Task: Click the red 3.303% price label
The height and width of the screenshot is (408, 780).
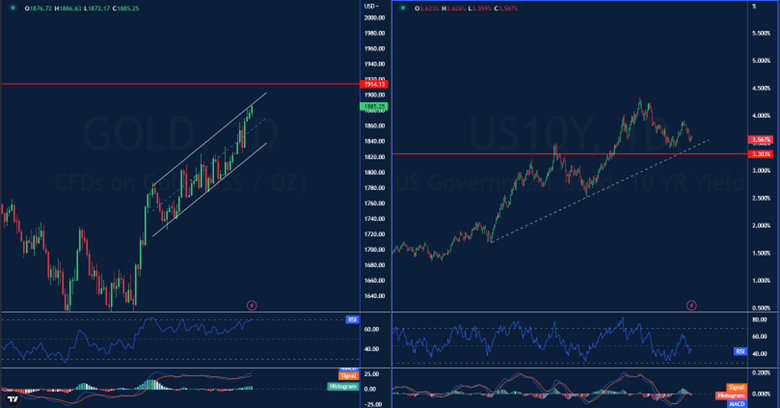Action: click(761, 154)
